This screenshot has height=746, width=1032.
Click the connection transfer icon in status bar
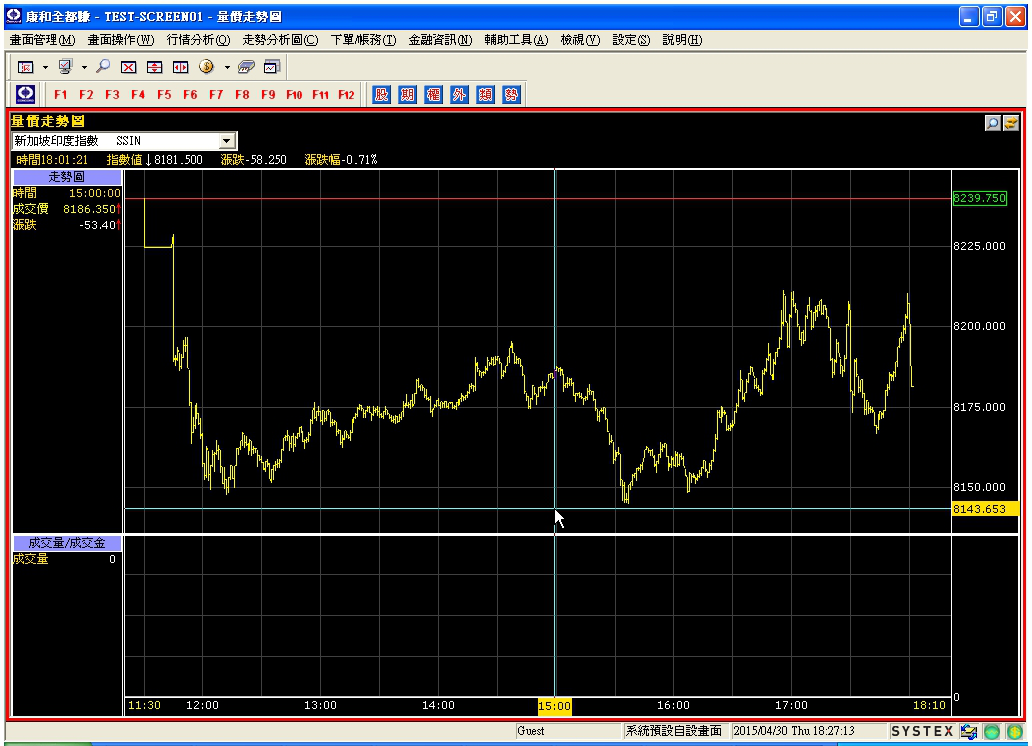pos(969,732)
